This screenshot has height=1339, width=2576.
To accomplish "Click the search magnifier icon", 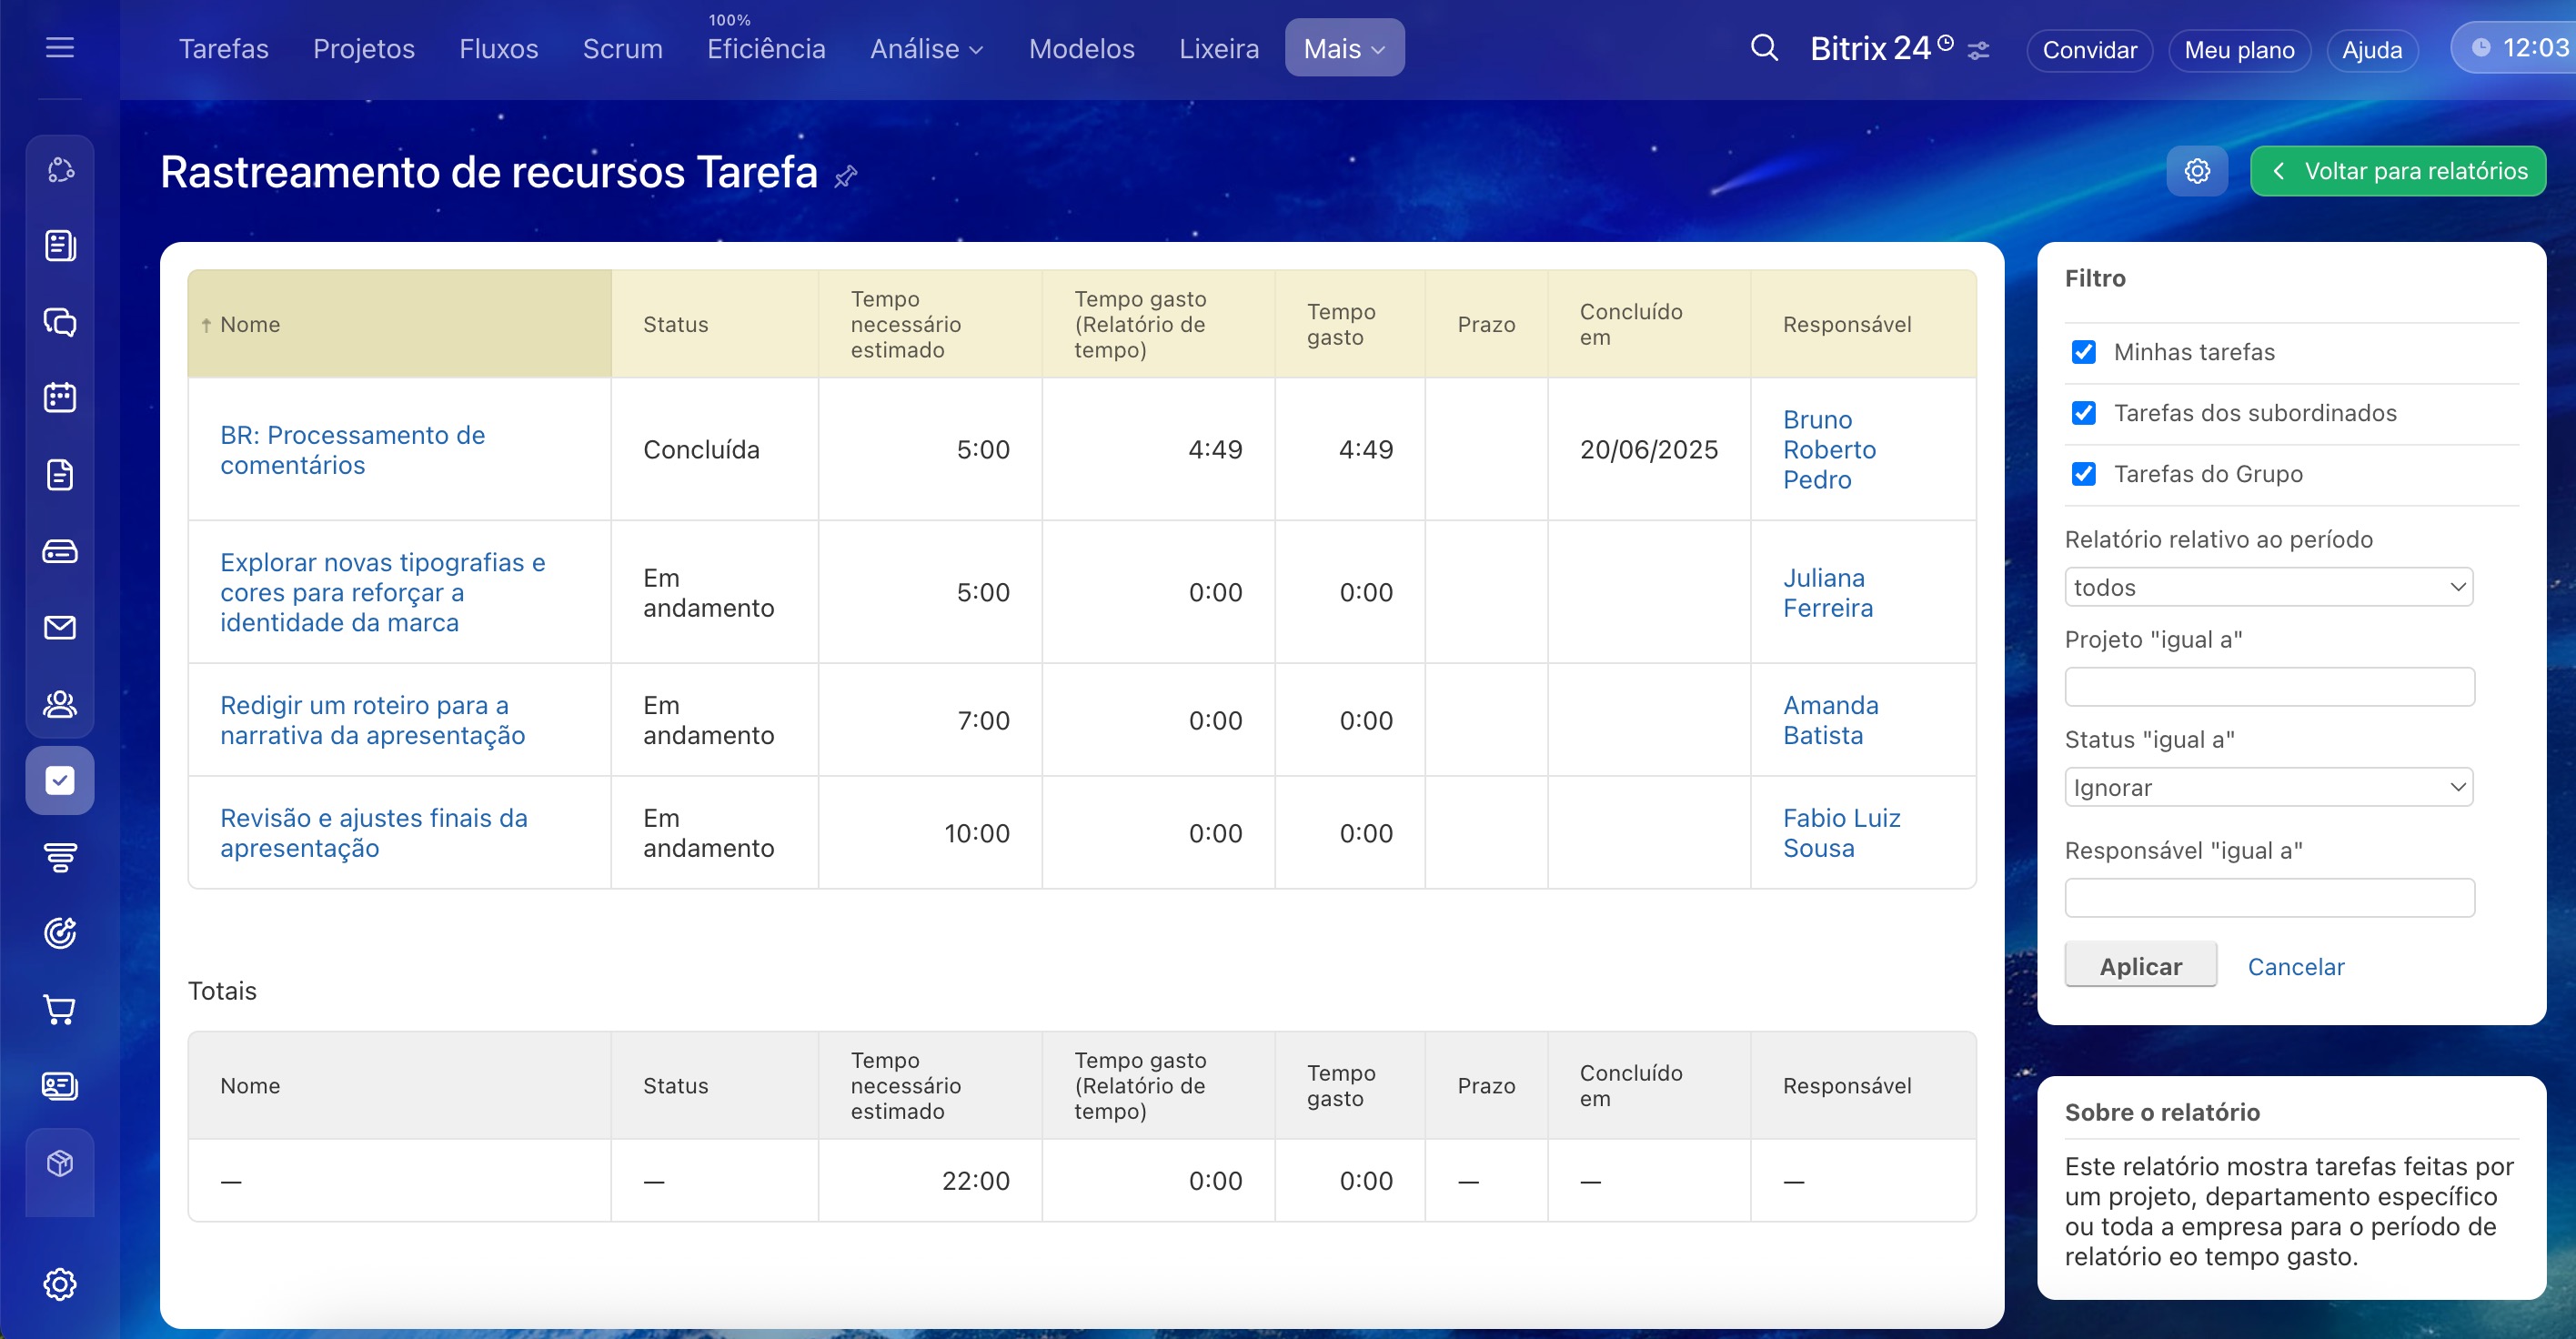I will (1764, 47).
